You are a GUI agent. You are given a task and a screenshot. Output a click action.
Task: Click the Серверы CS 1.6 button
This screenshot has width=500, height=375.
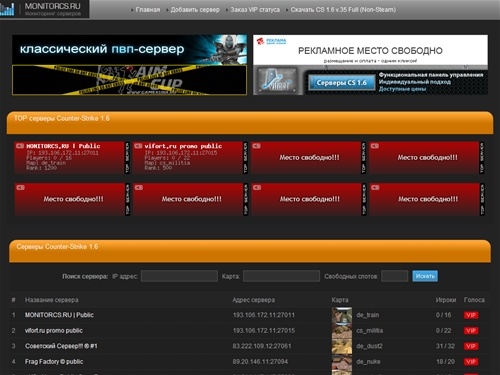coord(341,83)
